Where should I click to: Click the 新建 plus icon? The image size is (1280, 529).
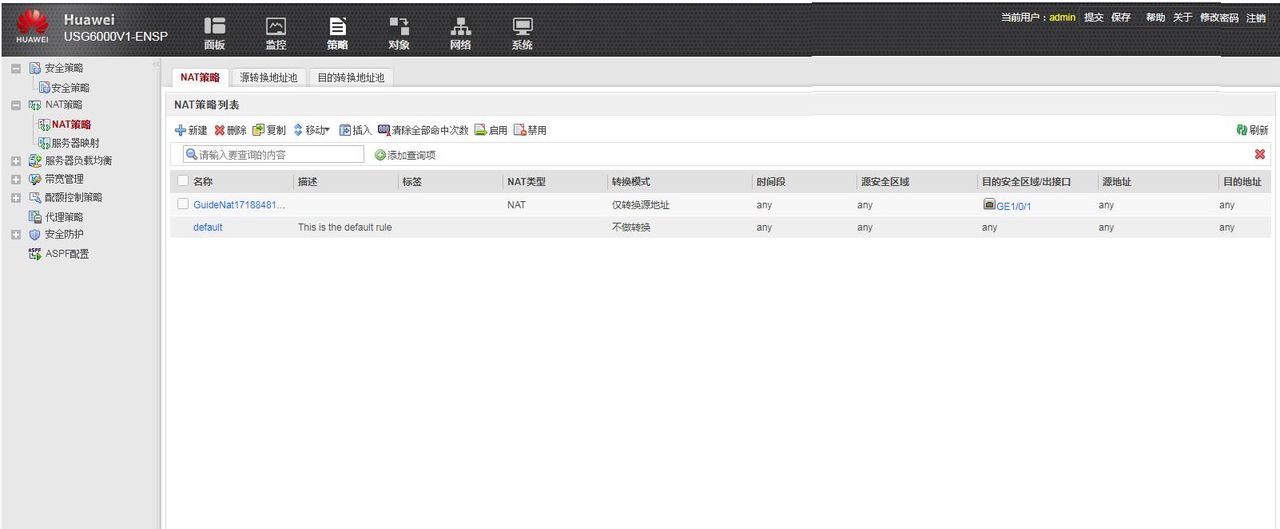click(180, 130)
